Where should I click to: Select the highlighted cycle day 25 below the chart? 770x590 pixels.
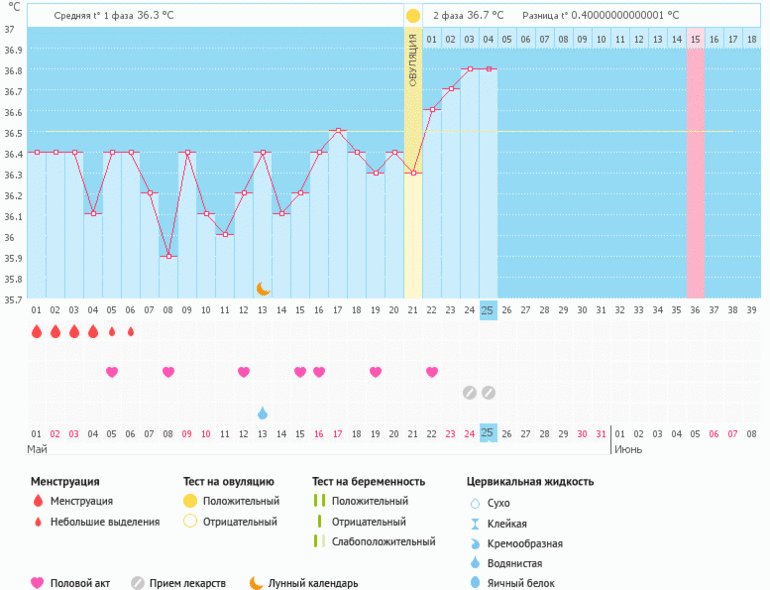point(487,310)
